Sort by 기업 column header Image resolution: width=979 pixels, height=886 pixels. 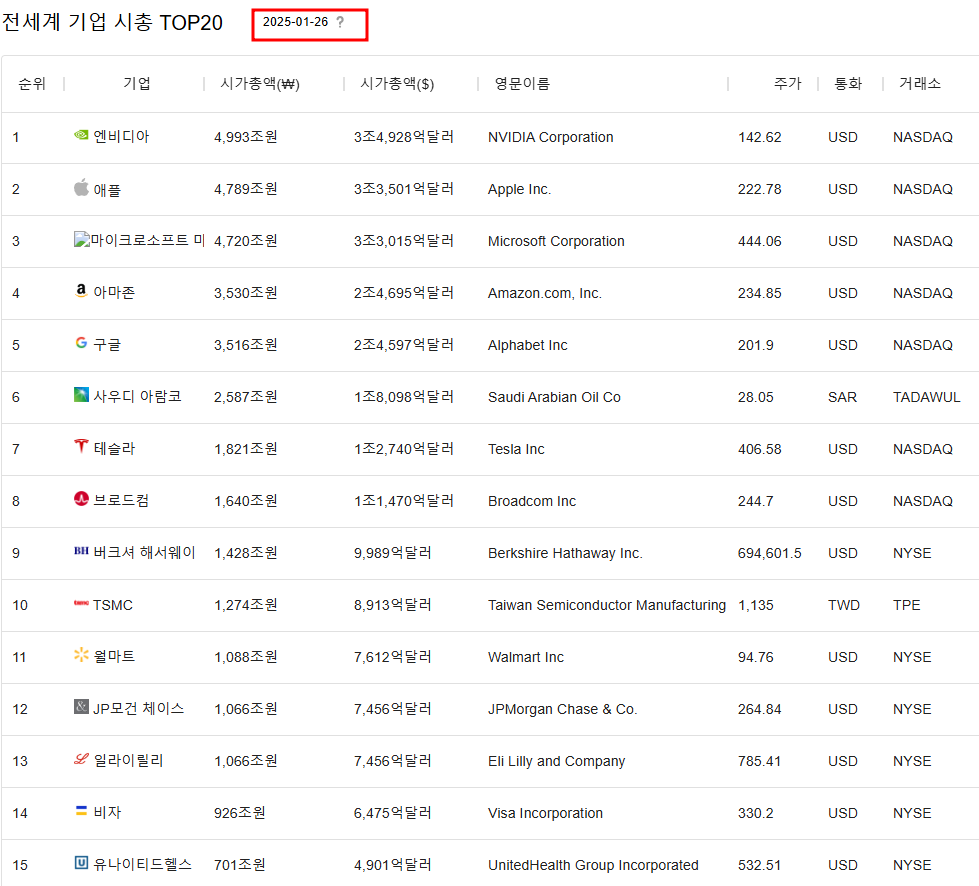137,84
